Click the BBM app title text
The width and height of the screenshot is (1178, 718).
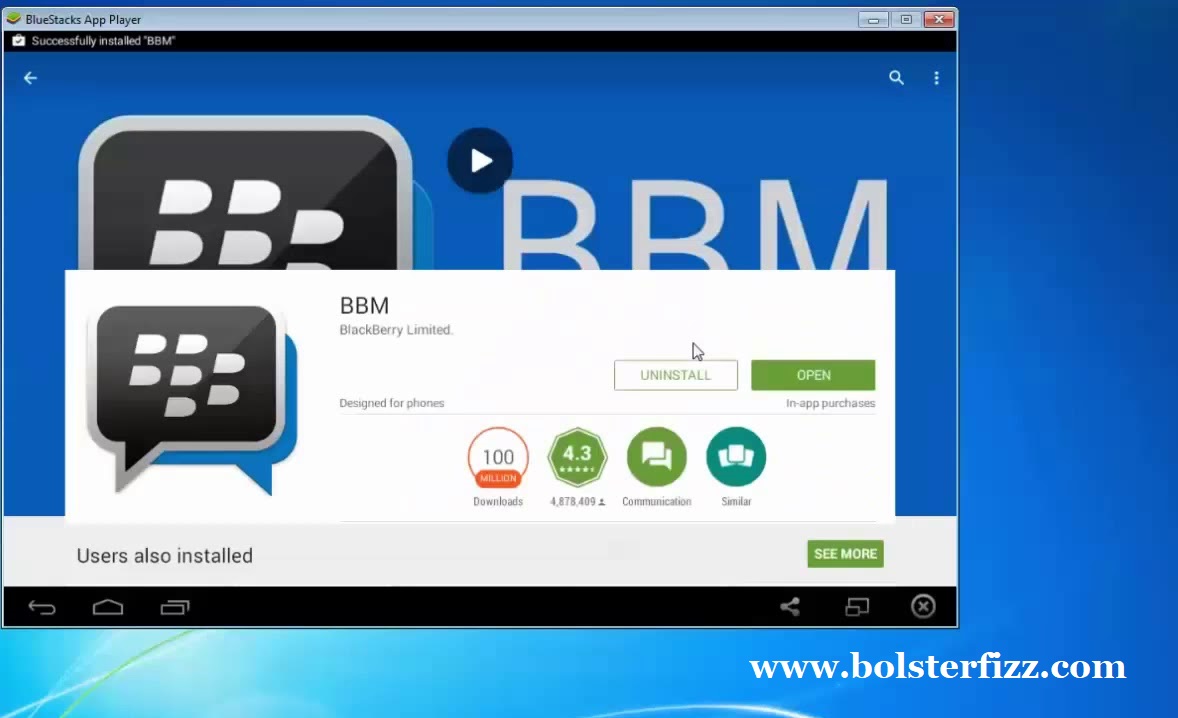point(364,306)
